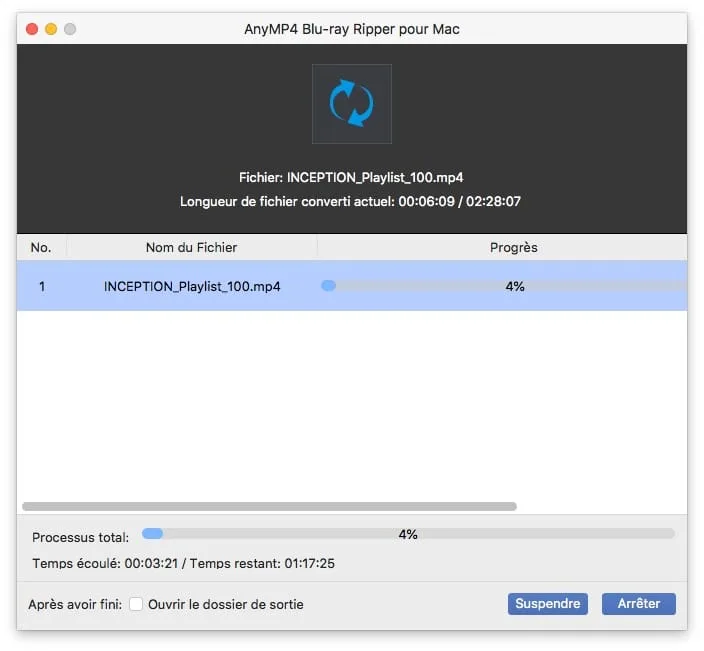This screenshot has width=704, height=651.
Task: Click the blue conversion refresh icon
Action: click(x=352, y=104)
